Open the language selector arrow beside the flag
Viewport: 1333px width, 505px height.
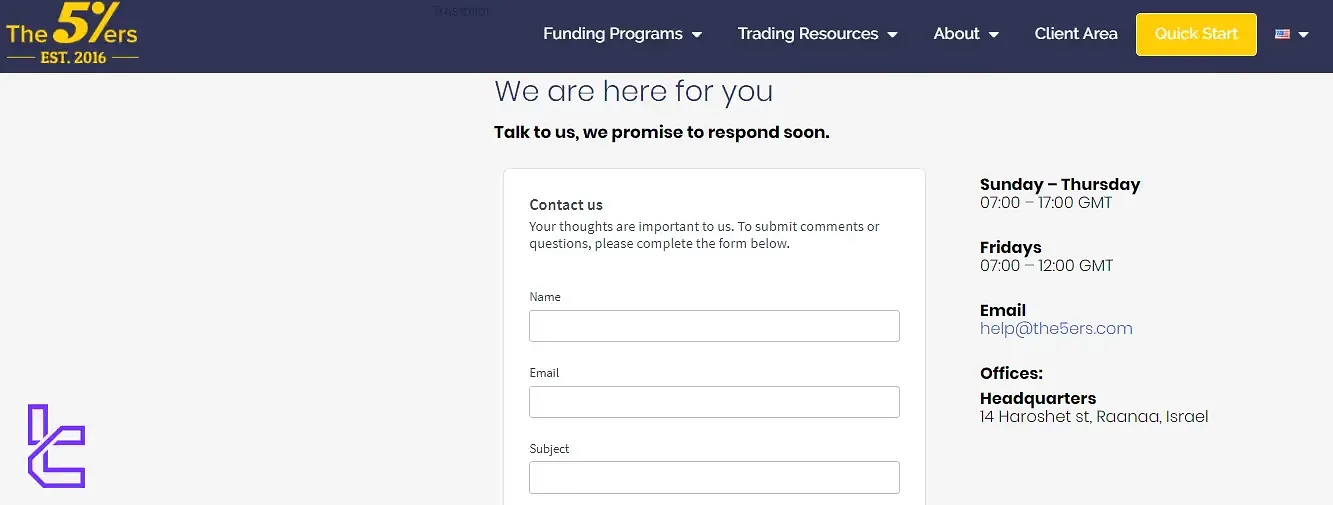coord(1303,35)
